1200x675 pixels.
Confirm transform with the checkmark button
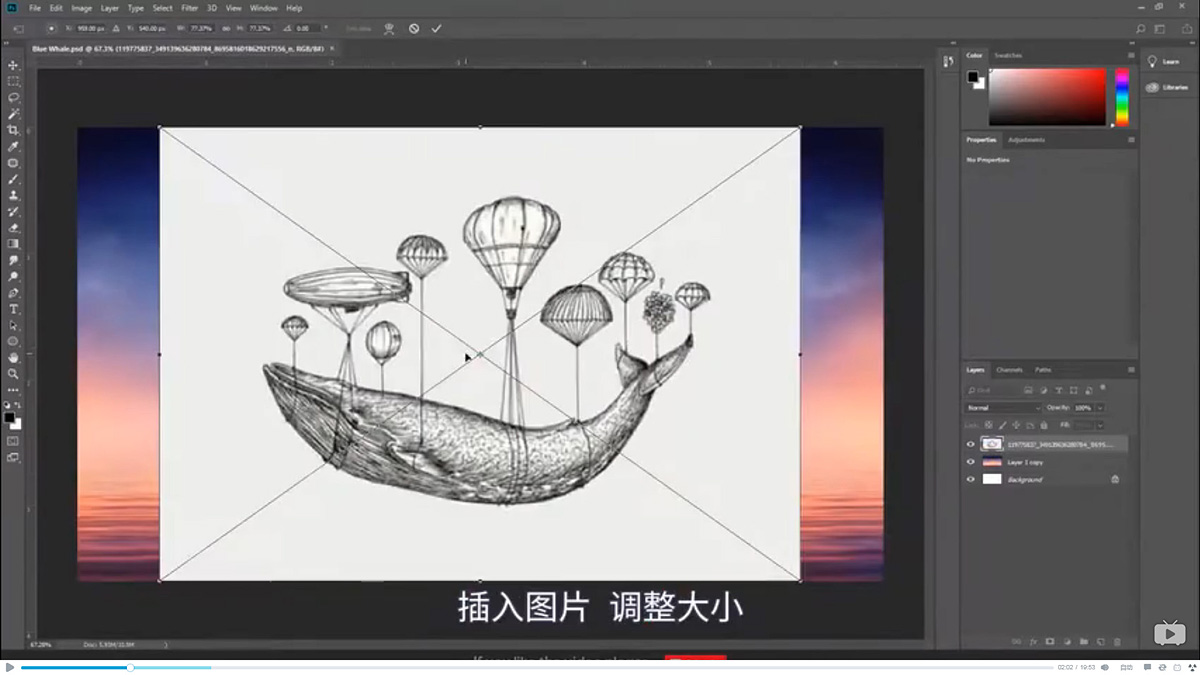[436, 28]
